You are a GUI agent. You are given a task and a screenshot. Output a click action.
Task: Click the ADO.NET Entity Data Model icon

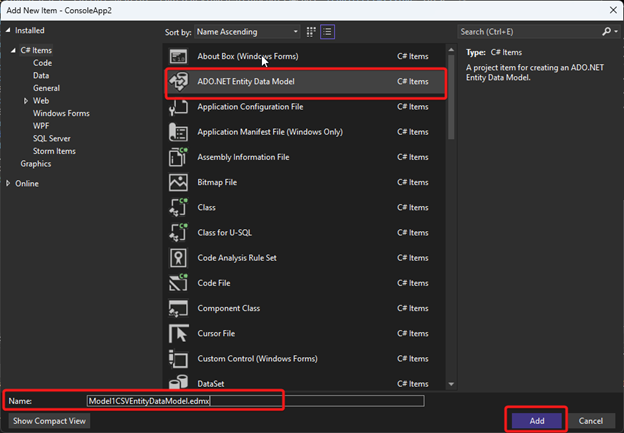tap(179, 81)
